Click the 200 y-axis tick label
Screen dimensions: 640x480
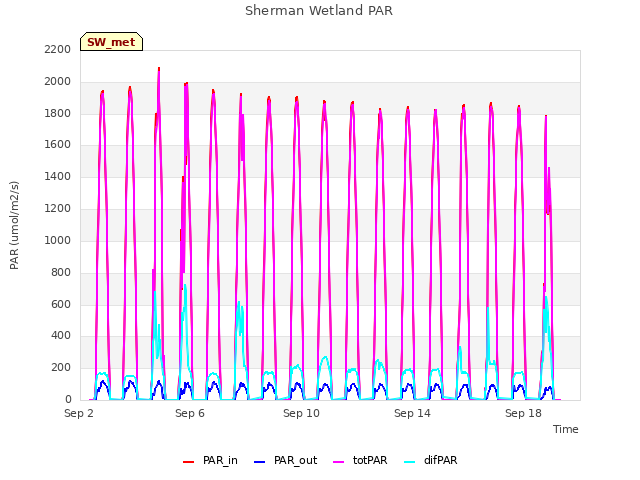[x=61, y=367]
